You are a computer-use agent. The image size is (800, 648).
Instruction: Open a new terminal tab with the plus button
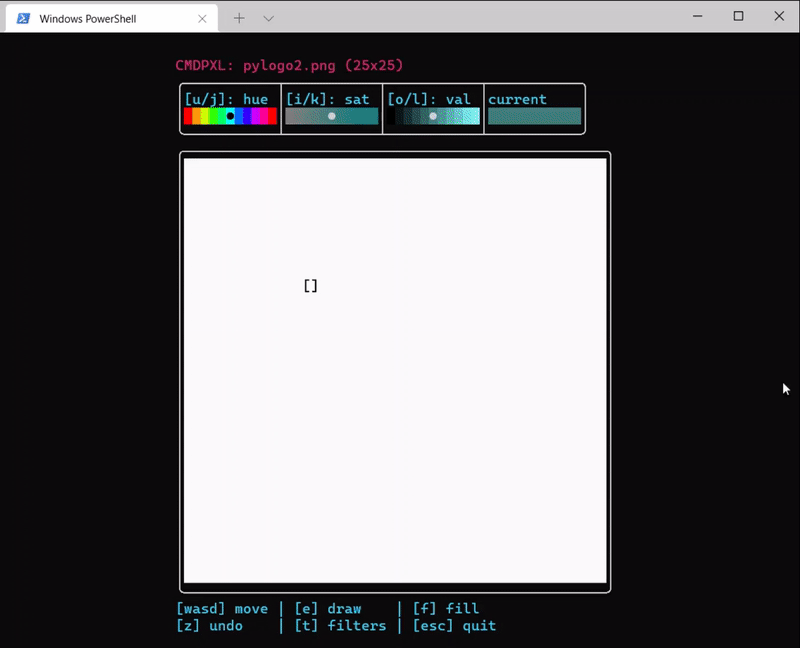[238, 17]
